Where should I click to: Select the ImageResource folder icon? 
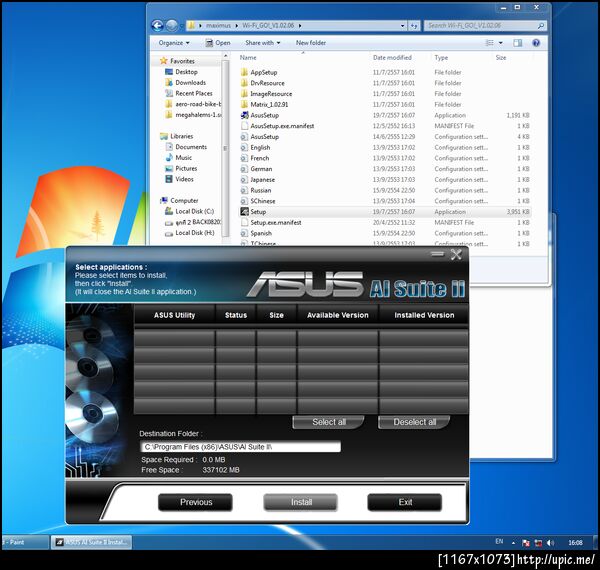[x=245, y=94]
